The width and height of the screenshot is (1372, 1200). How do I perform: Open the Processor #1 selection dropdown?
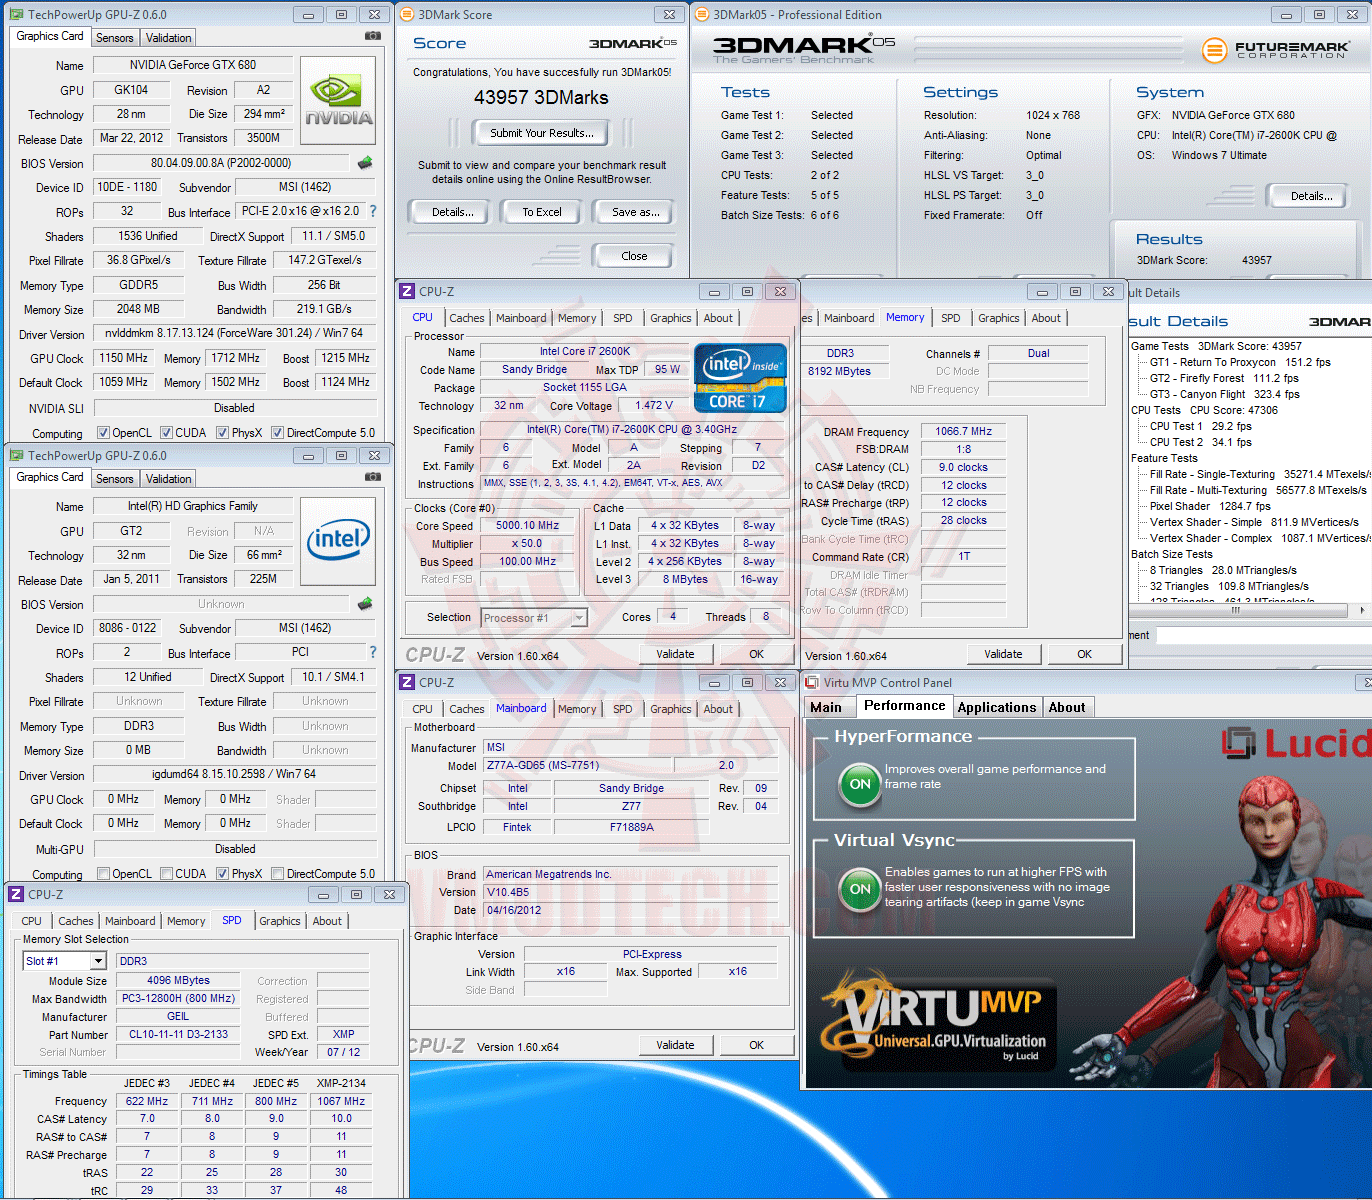tap(579, 618)
